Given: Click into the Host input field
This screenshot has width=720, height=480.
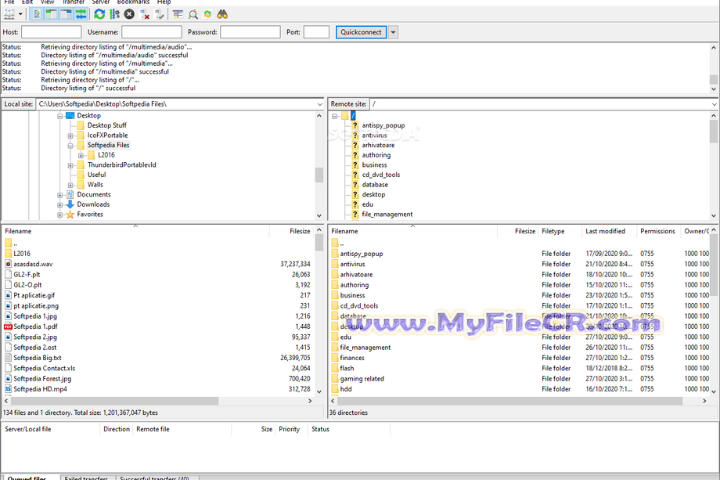Looking at the screenshot, I should pos(51,32).
